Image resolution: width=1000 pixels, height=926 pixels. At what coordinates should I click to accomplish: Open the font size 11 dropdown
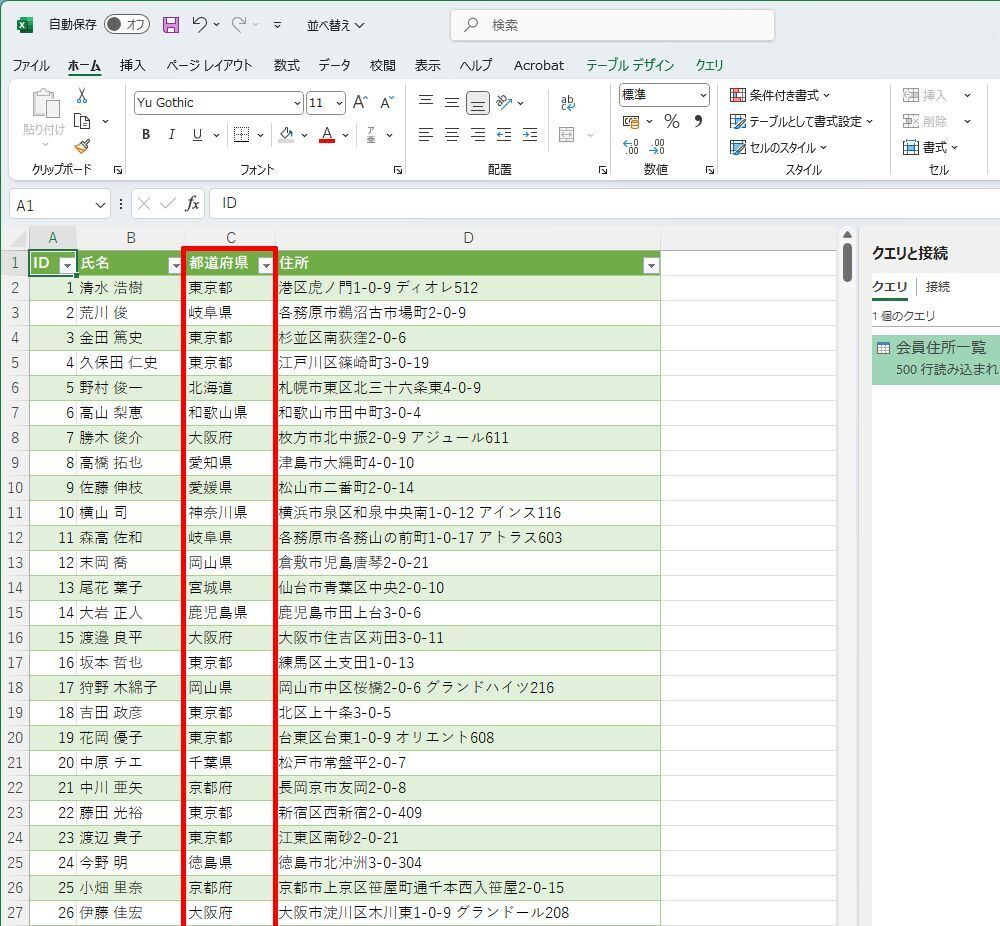click(x=339, y=103)
